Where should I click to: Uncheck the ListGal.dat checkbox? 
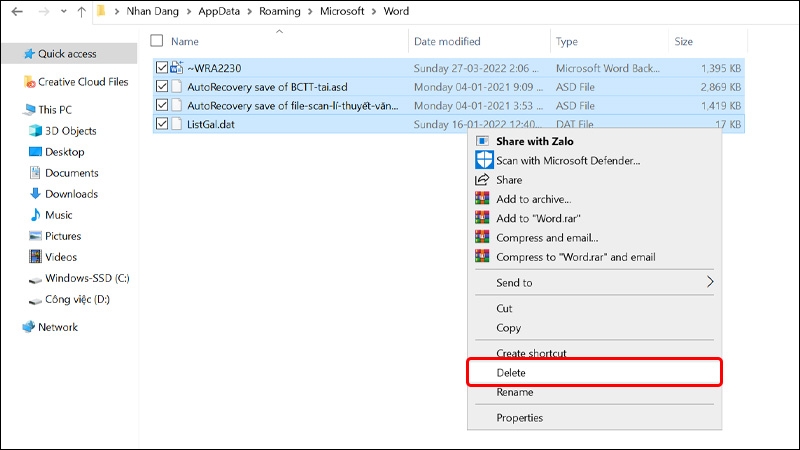click(x=162, y=124)
